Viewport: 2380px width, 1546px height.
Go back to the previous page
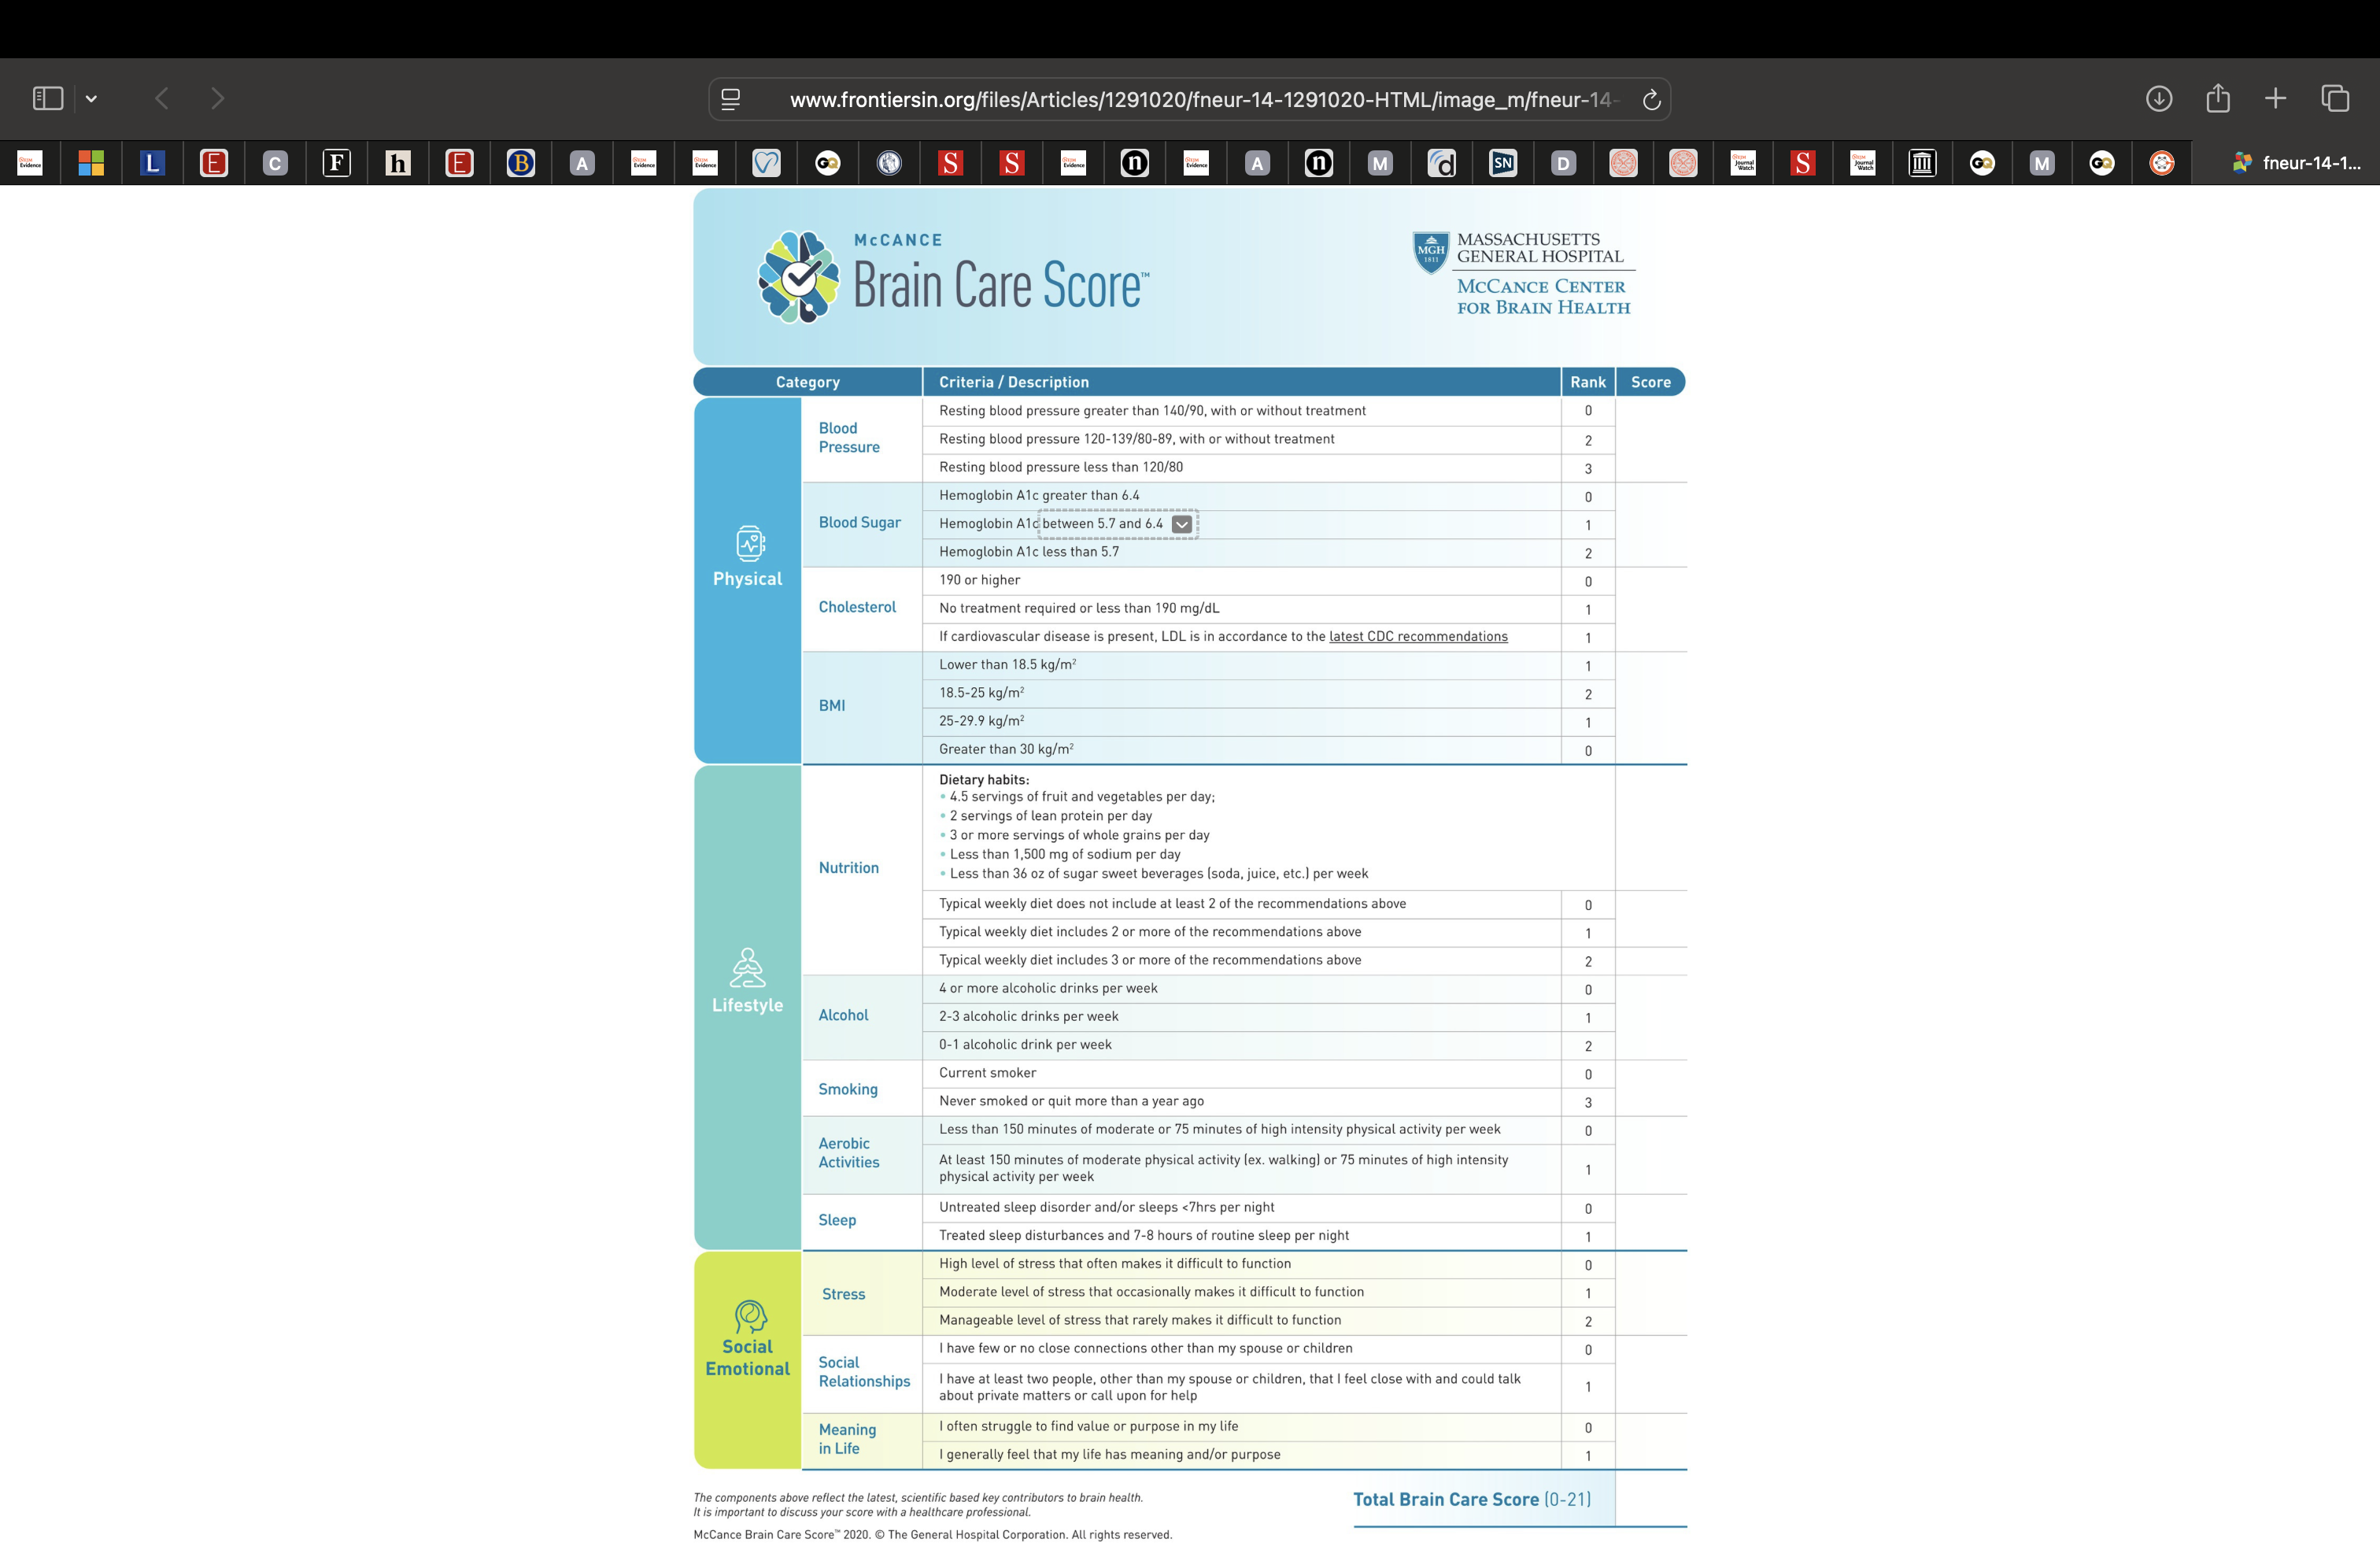tap(162, 98)
